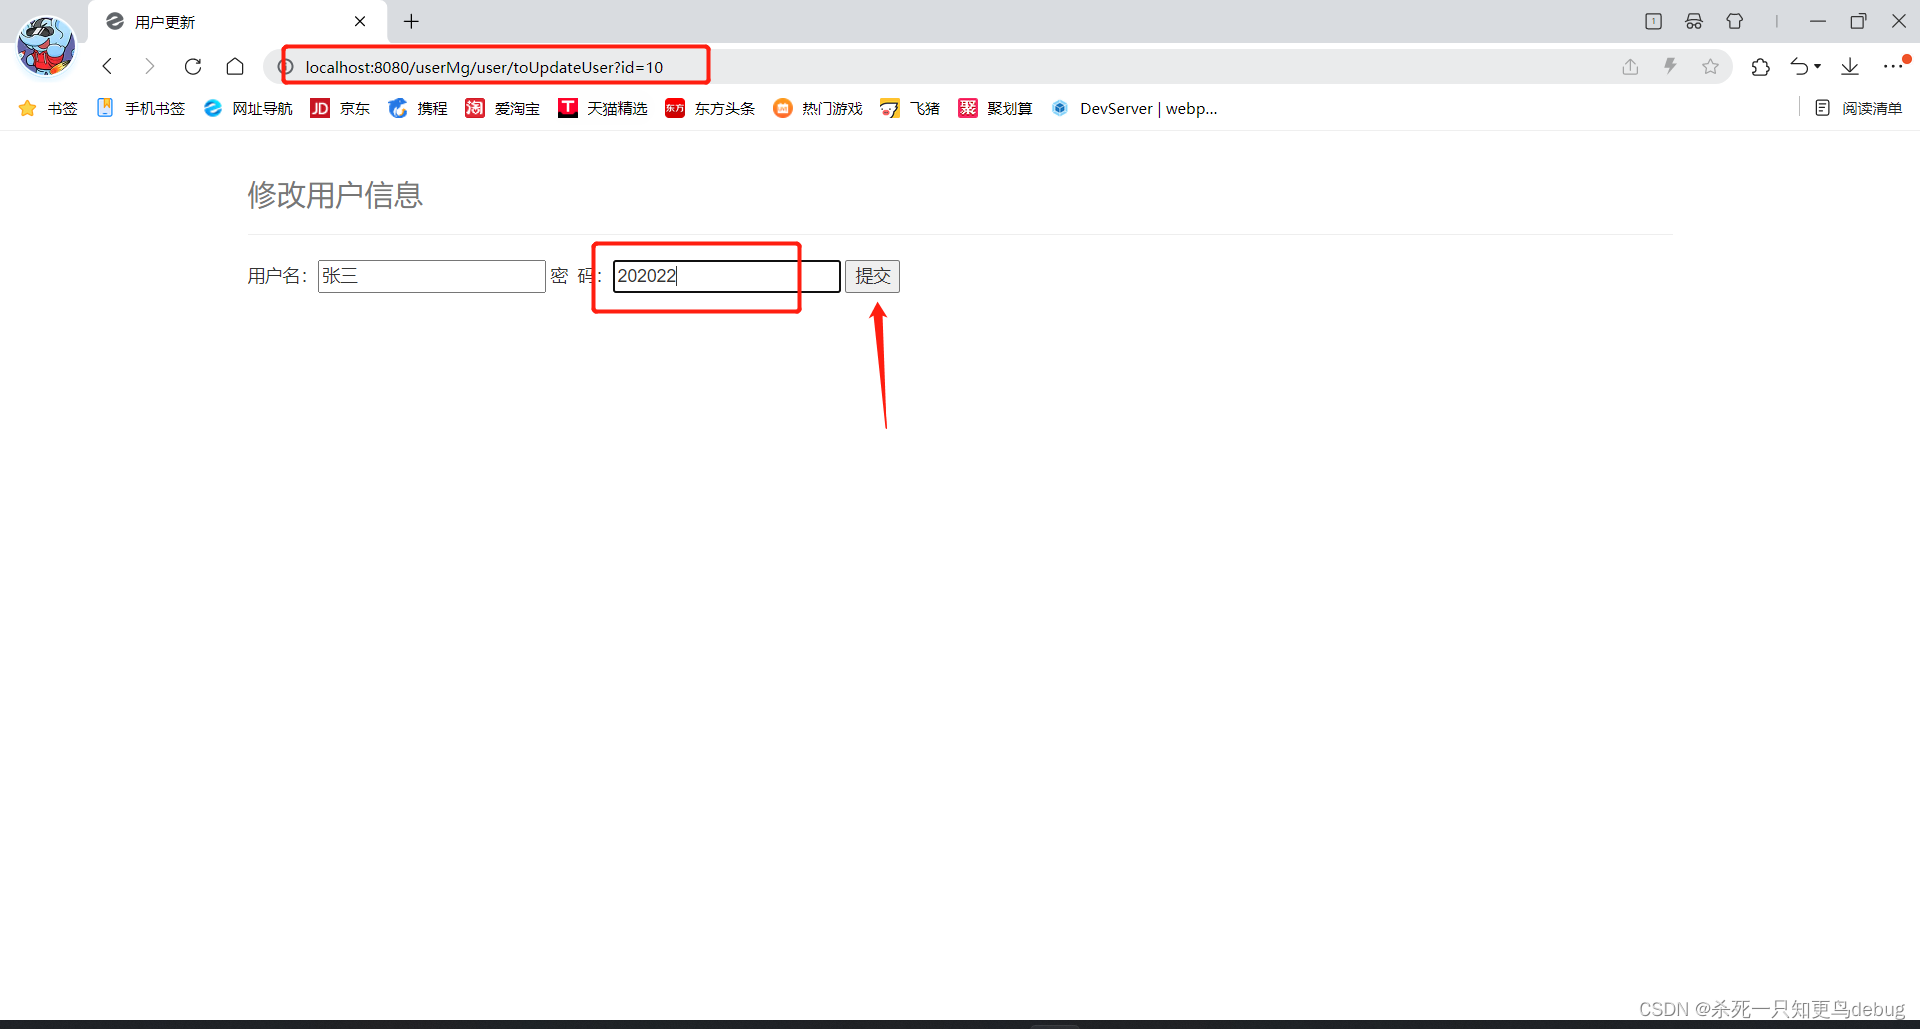Reload the current page
Image resolution: width=1920 pixels, height=1029 pixels.
tap(193, 66)
